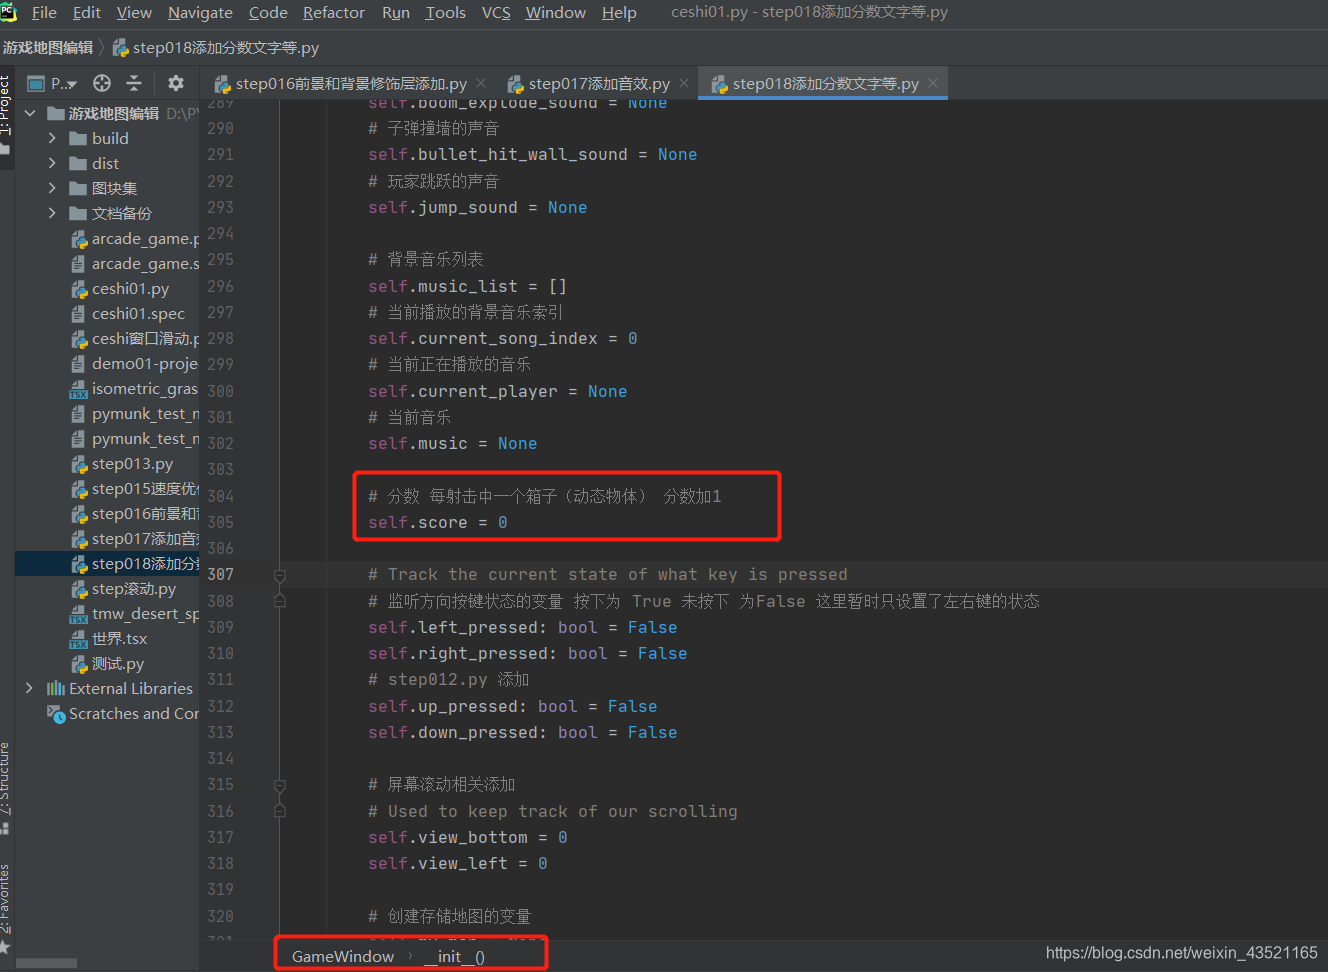
Task: Open the Project view dropdown
Action: coord(53,83)
